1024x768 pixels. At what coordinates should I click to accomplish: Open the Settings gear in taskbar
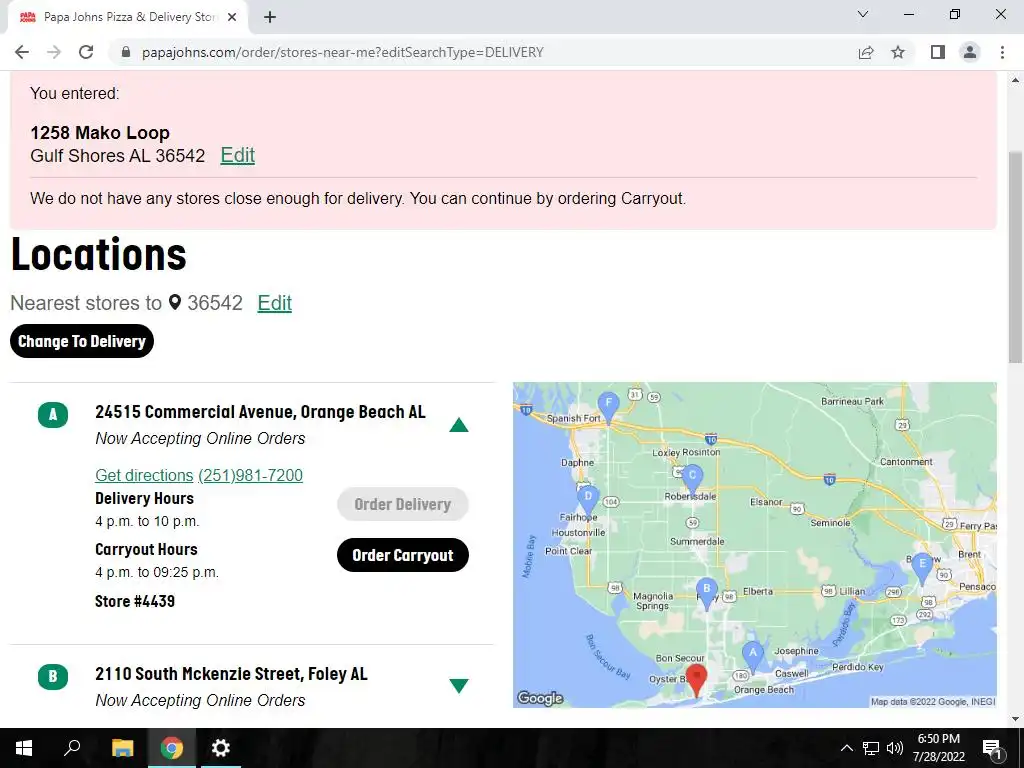point(221,748)
